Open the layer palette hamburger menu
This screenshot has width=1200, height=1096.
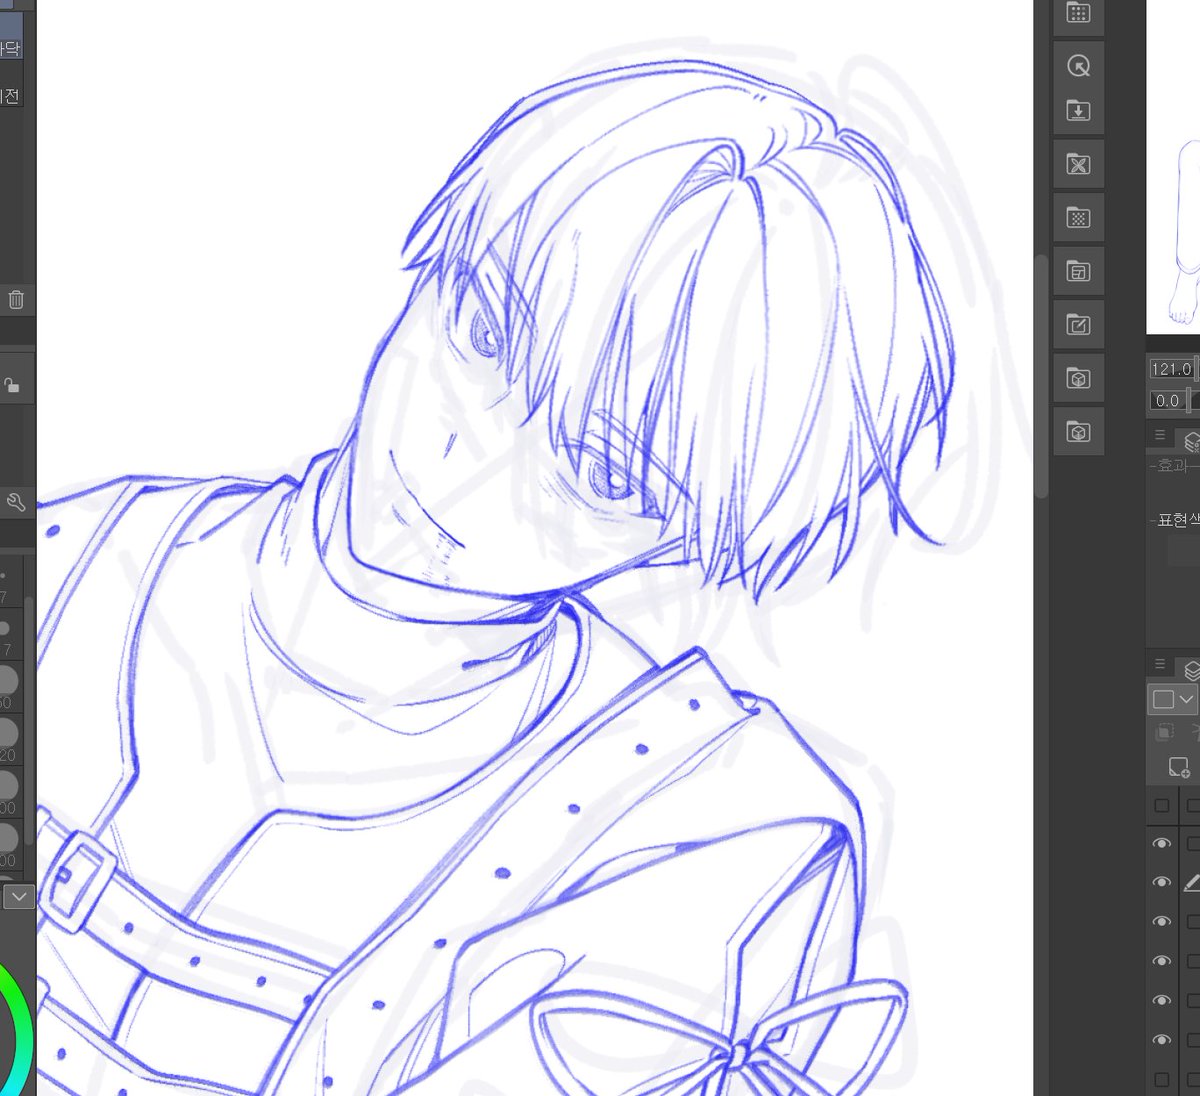pos(1160,664)
